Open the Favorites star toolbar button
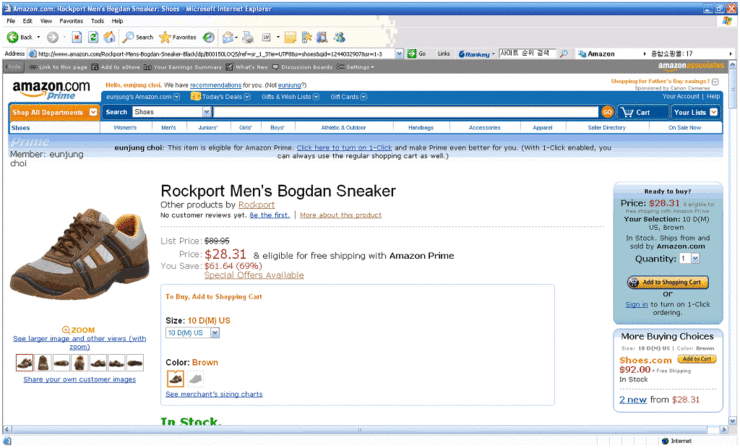 (x=177, y=37)
